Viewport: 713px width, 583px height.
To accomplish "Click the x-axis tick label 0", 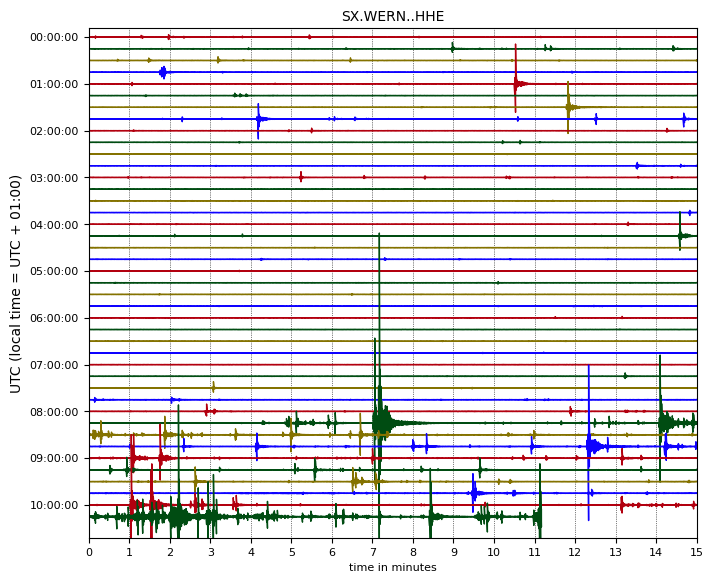I will (90, 553).
